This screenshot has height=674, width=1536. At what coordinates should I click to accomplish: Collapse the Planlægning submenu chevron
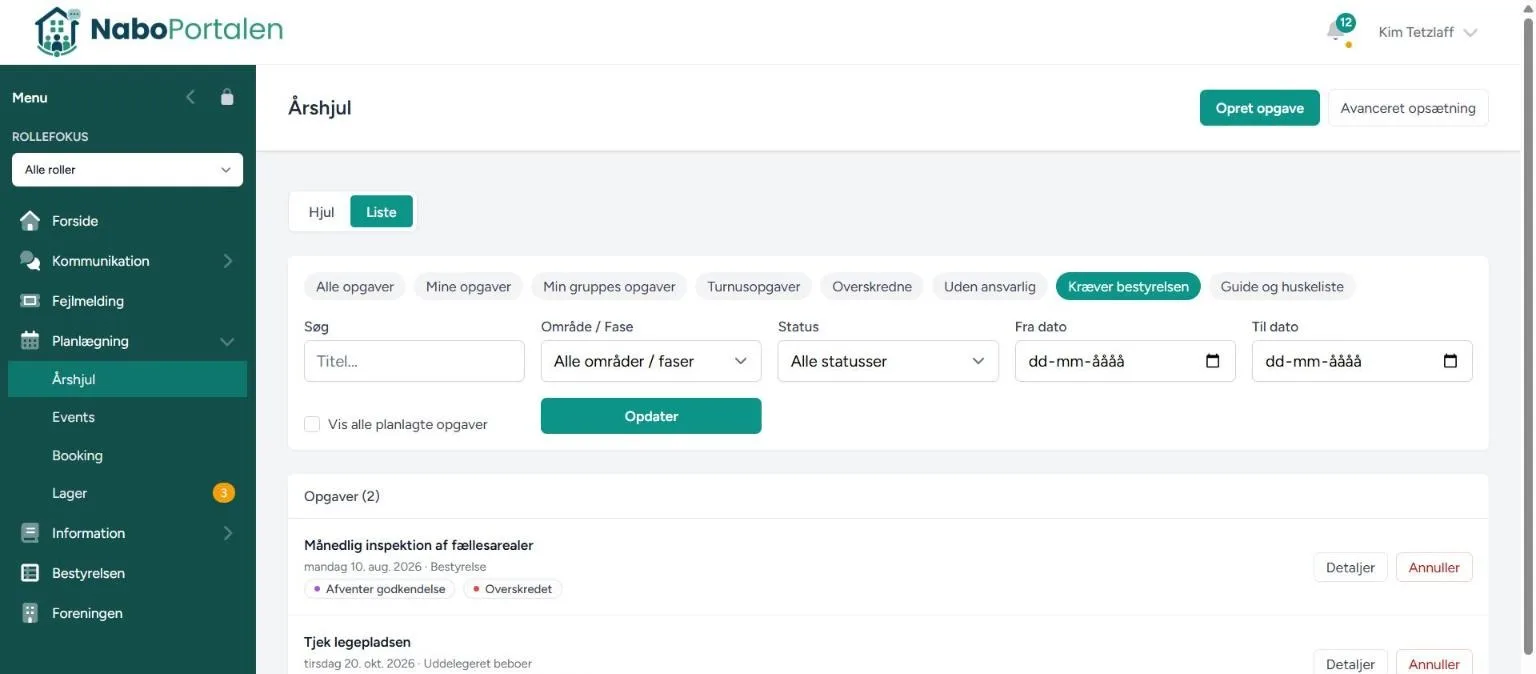(x=227, y=341)
